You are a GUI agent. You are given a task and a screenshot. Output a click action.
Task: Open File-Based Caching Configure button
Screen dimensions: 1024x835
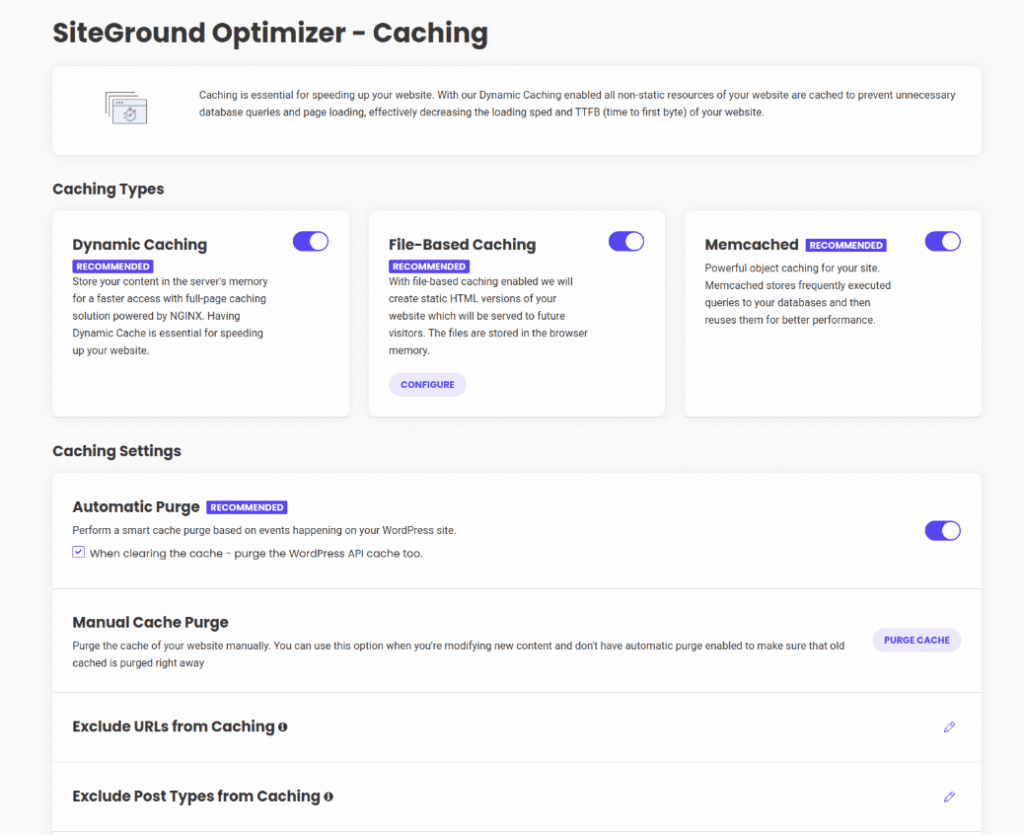tap(427, 385)
